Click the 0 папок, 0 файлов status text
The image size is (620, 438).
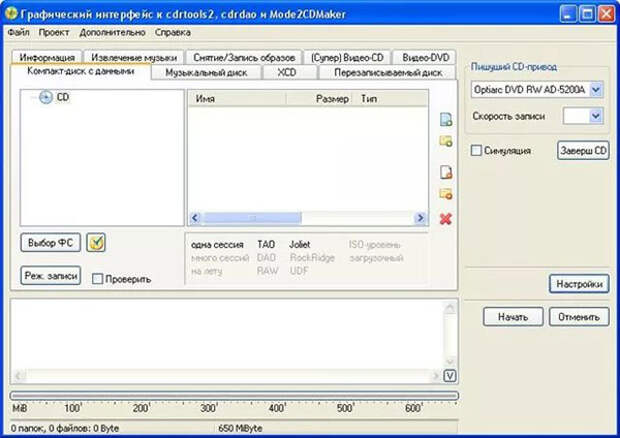[65, 428]
